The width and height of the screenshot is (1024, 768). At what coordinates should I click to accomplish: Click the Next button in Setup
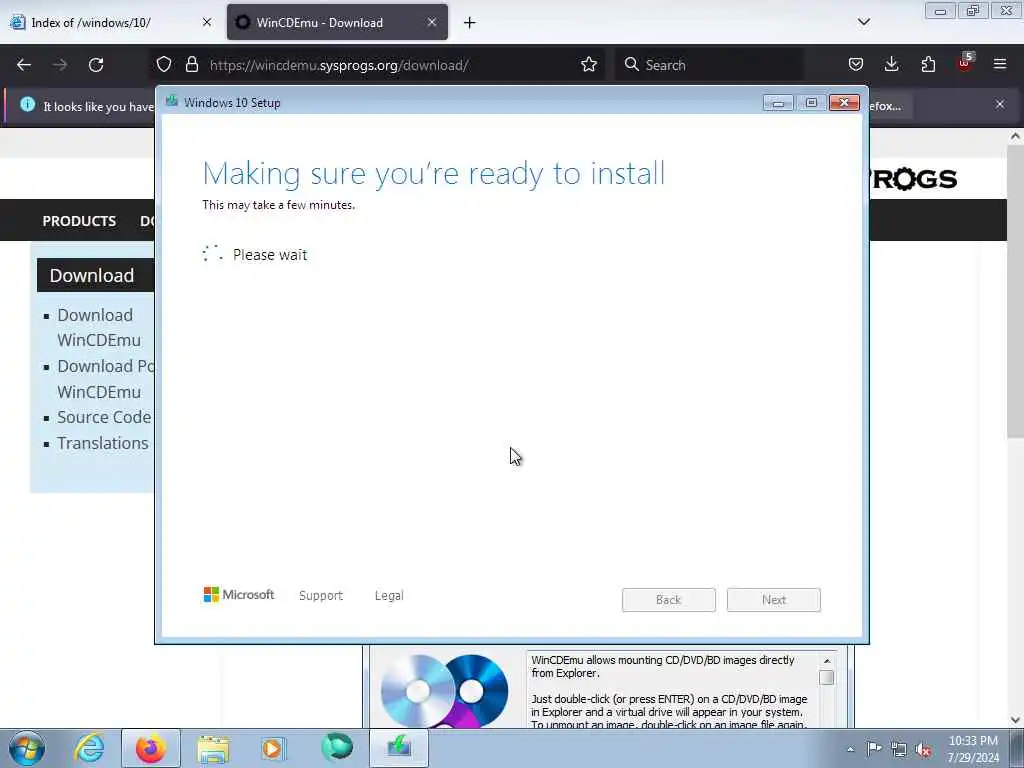773,600
